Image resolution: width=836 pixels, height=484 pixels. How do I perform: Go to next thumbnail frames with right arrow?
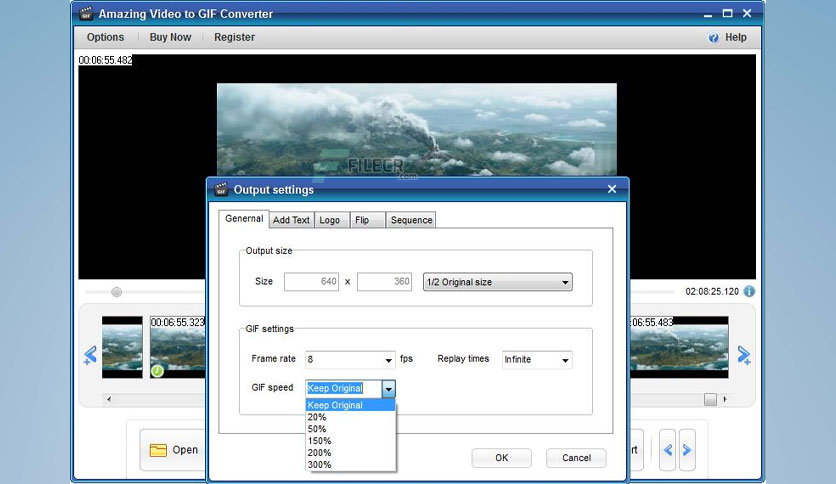pos(744,355)
